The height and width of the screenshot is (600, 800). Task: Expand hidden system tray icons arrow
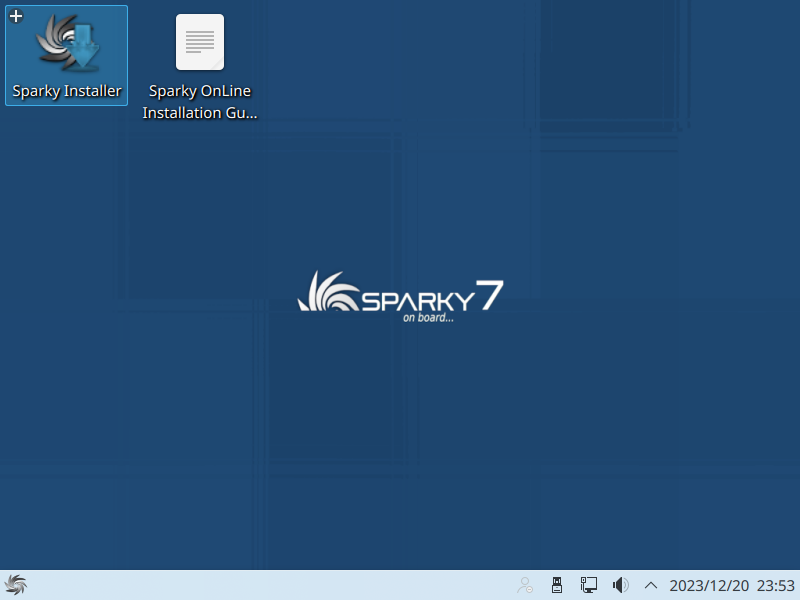[x=651, y=585]
